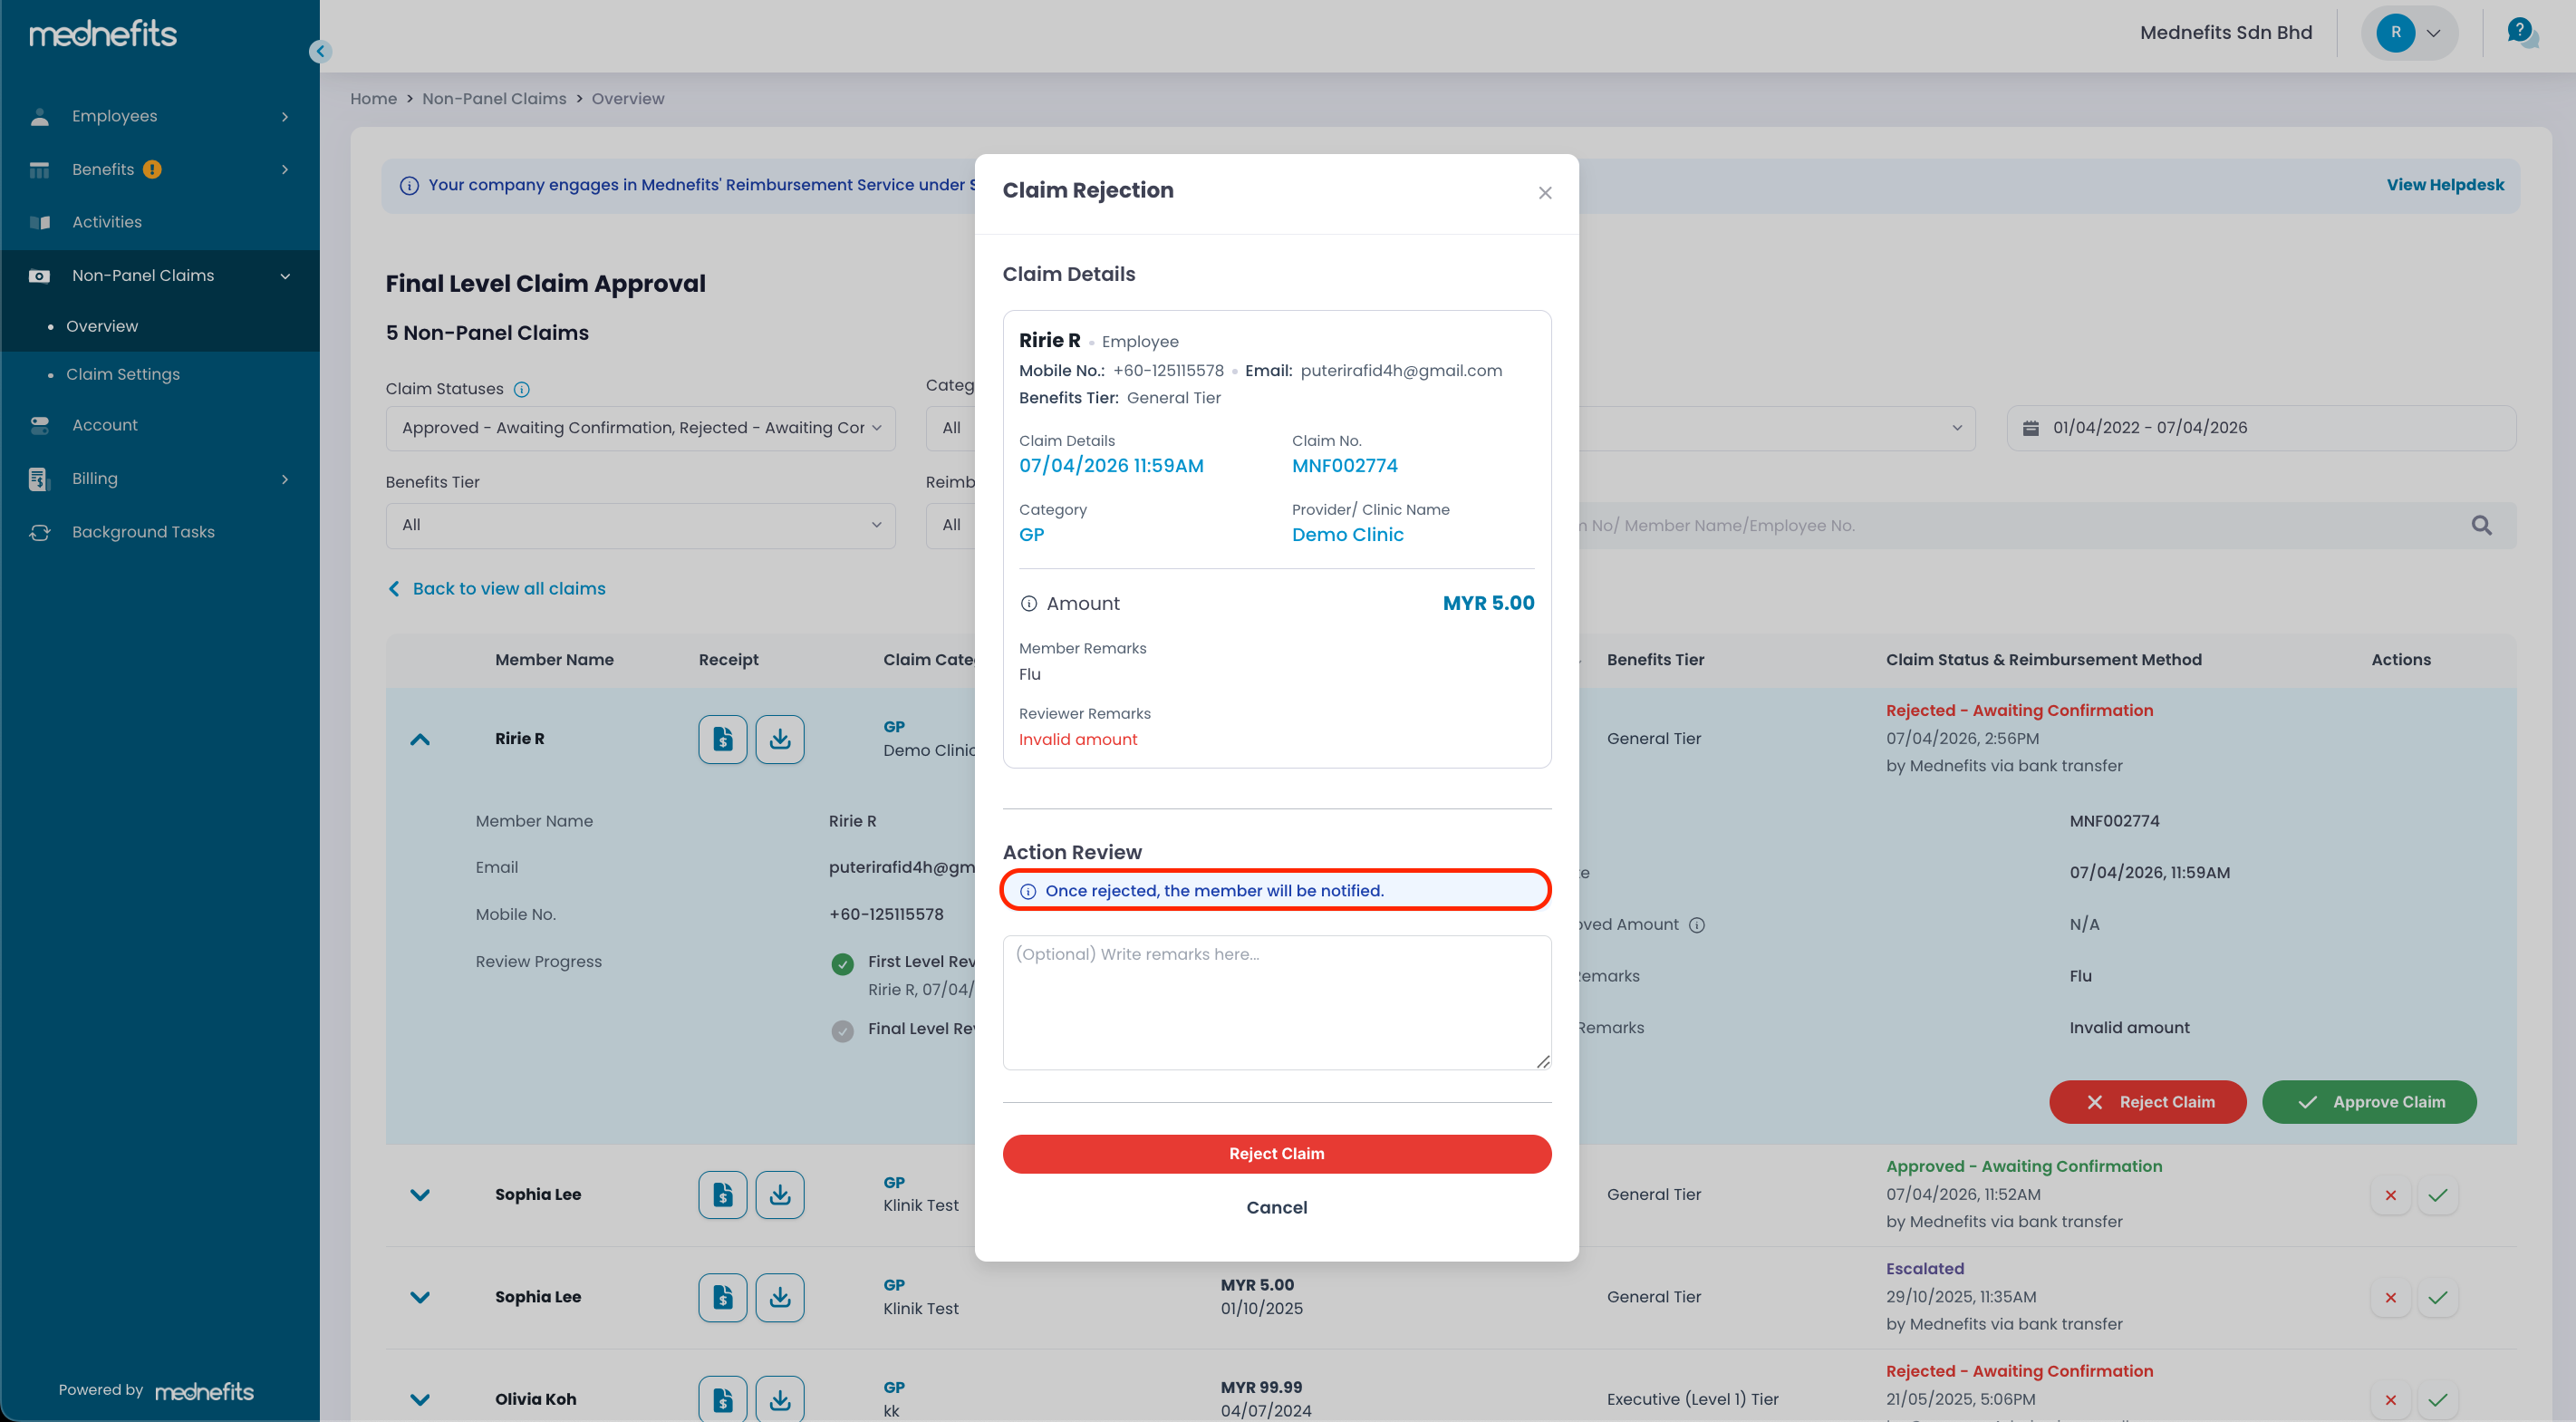Click the optional remarks text area
This screenshot has height=1422, width=2576.
[x=1276, y=1002]
